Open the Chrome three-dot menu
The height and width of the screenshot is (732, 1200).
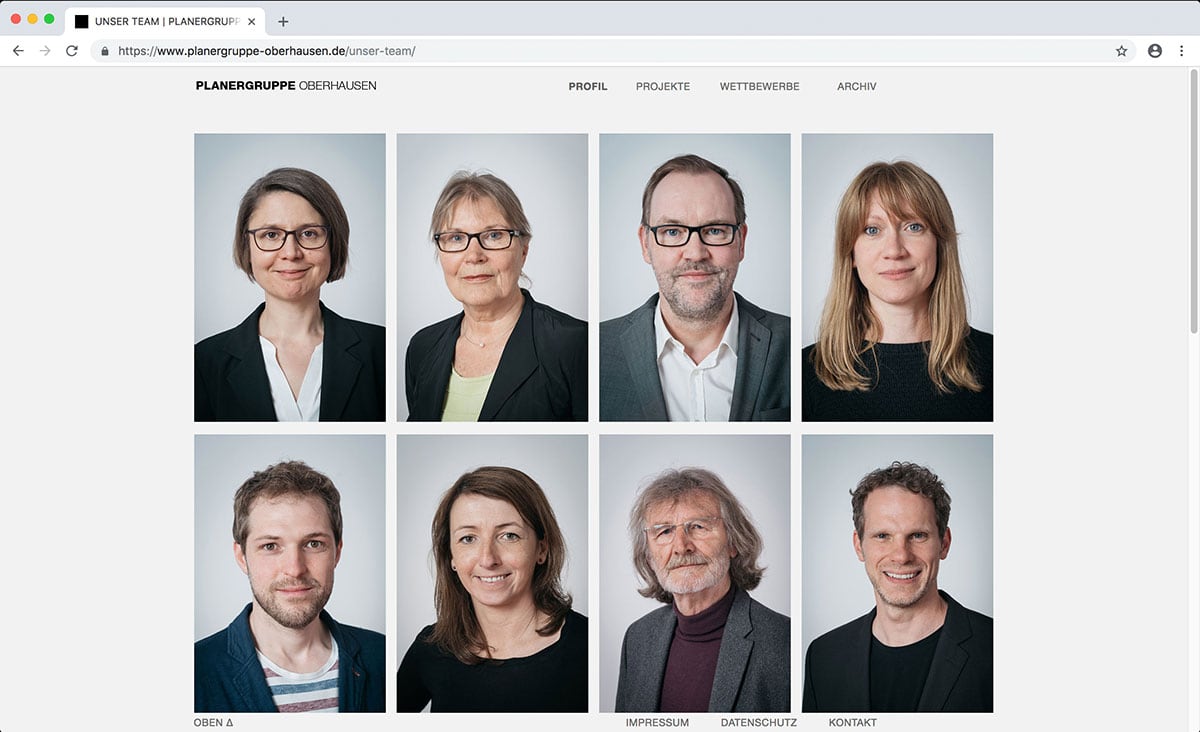pyautogui.click(x=1182, y=51)
